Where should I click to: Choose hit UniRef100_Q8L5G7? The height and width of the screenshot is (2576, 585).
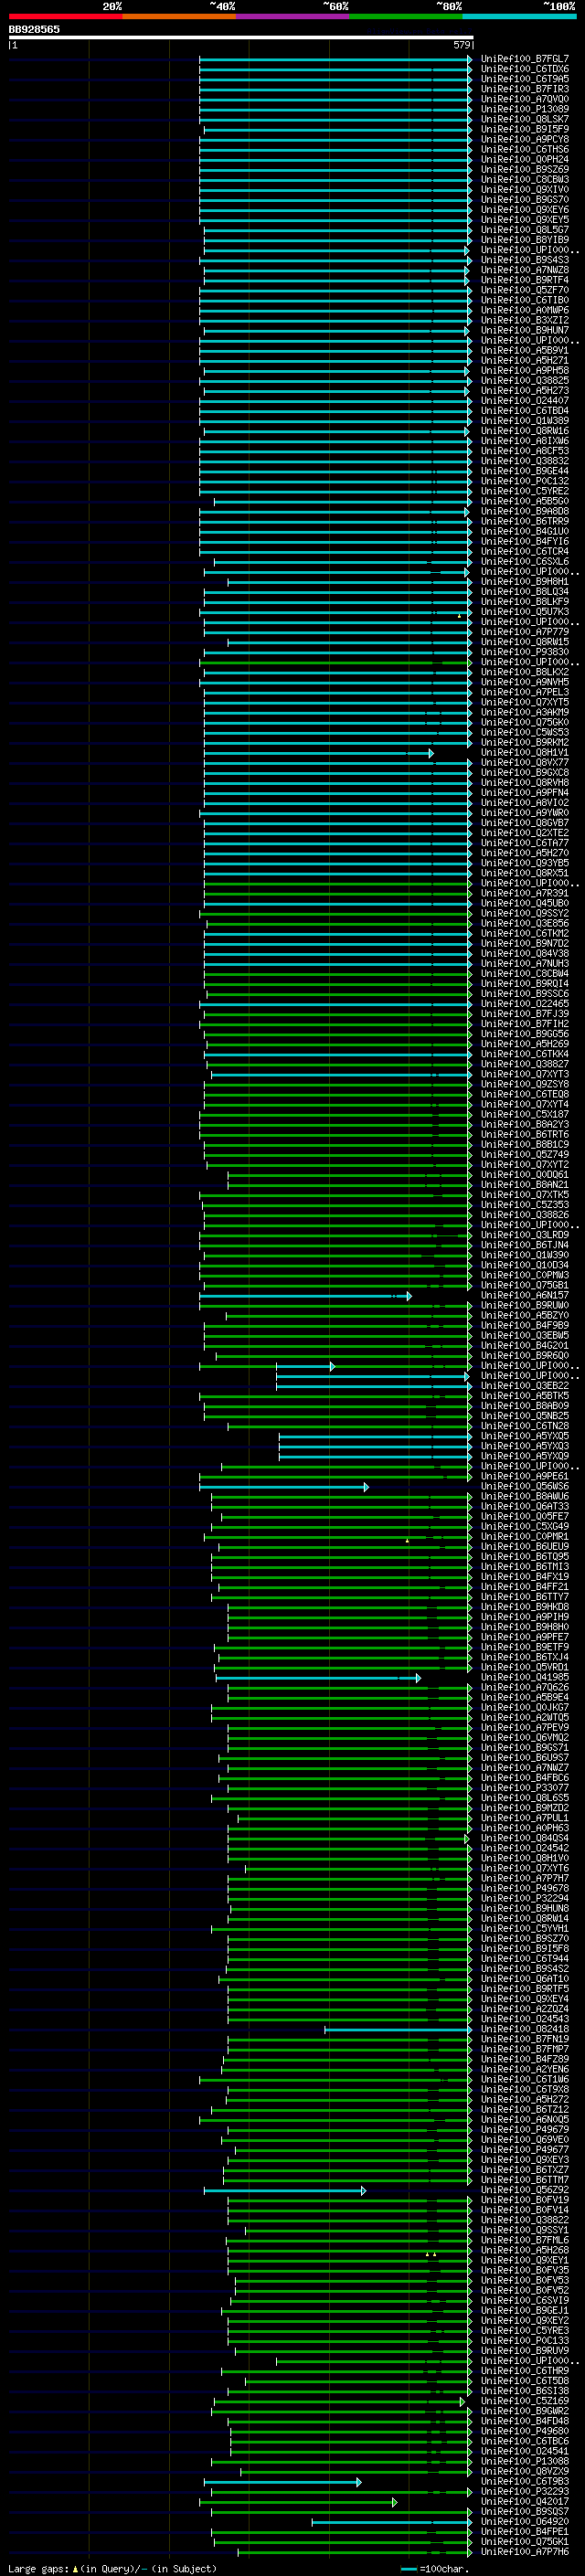524,230
